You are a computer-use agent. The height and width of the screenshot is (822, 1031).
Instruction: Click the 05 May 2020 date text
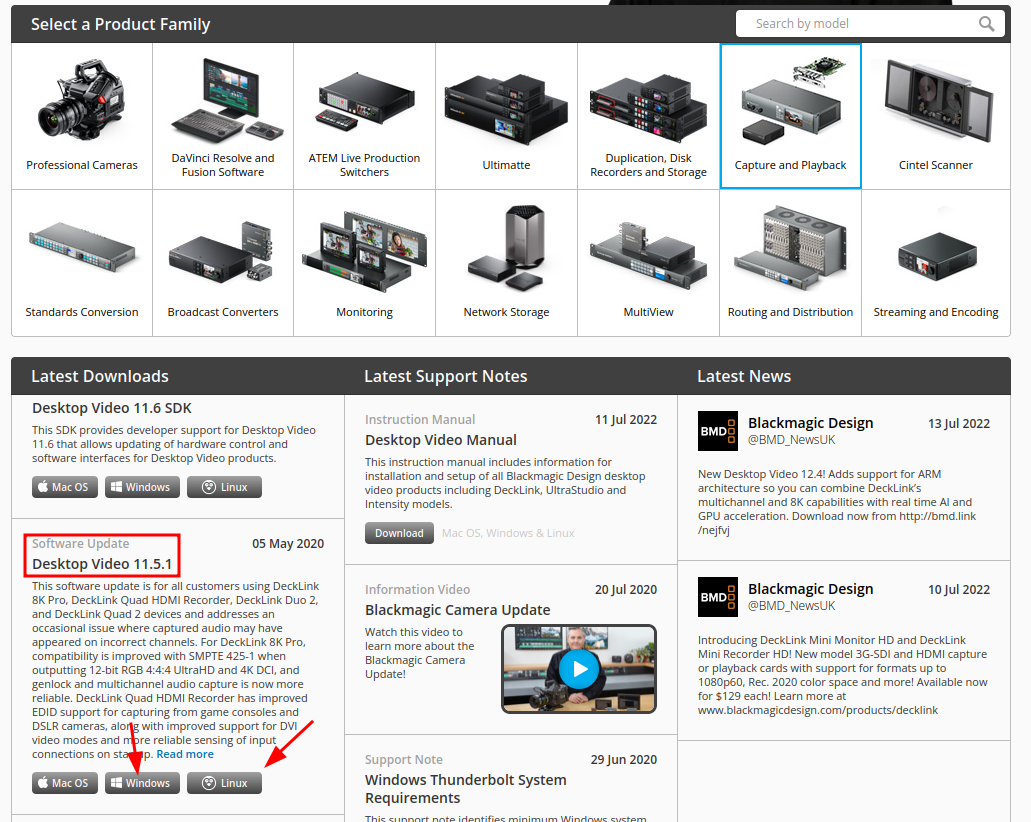[288, 544]
